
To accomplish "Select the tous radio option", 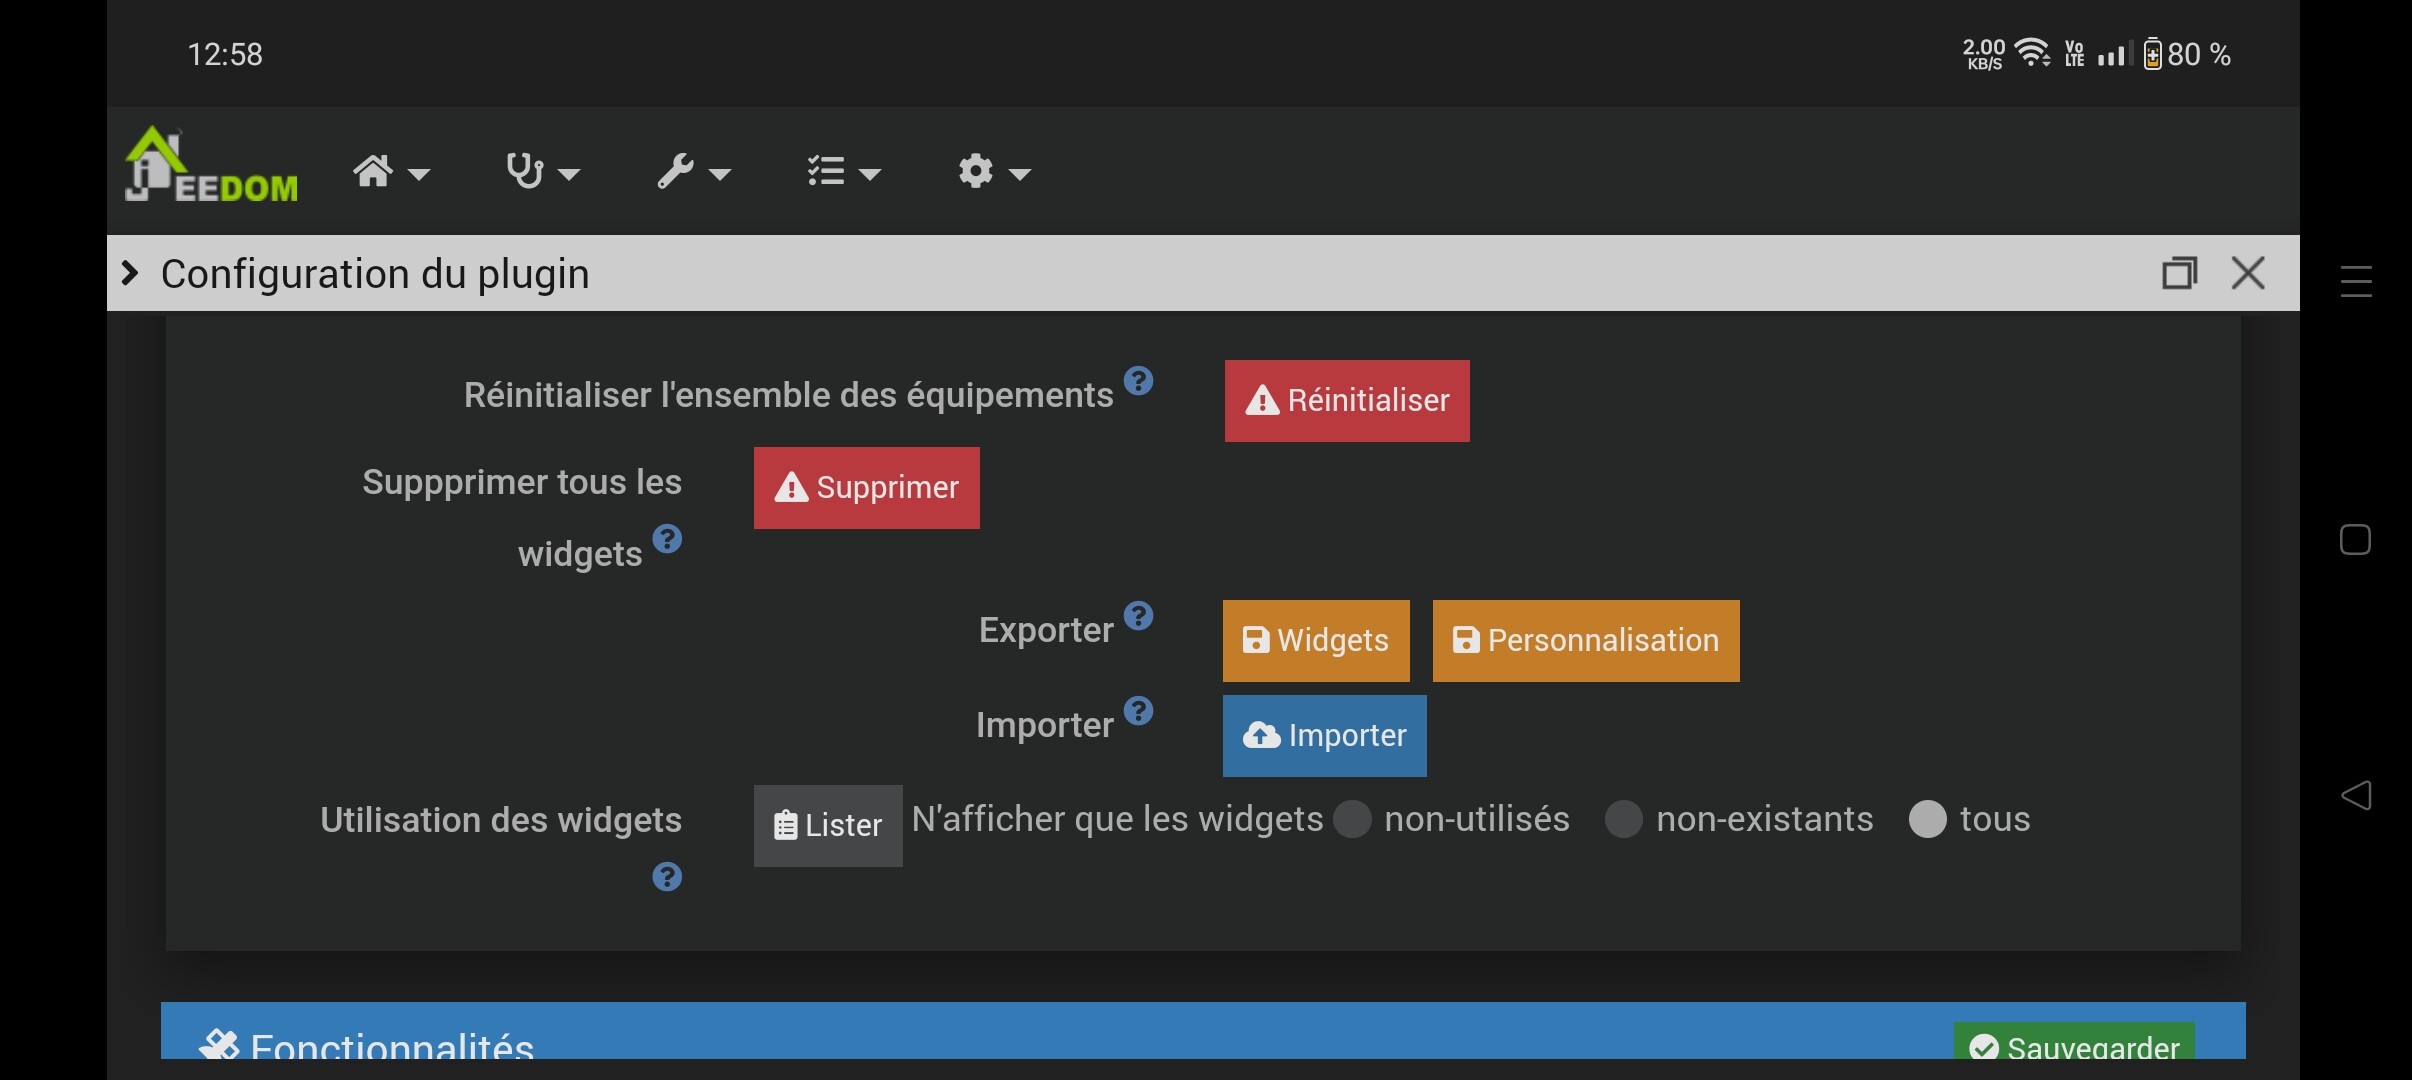I will [1928, 820].
